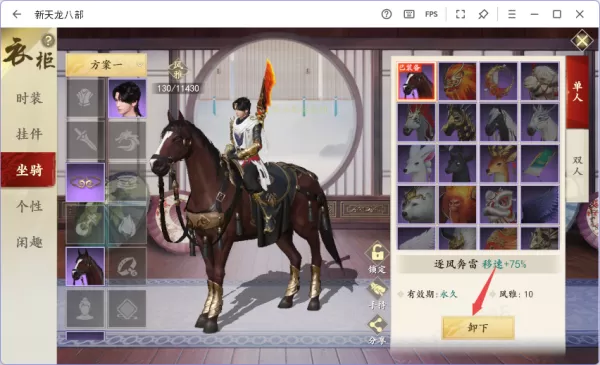Choose the equipped brown horse marked 已装备
600x365 pixels.
point(416,81)
